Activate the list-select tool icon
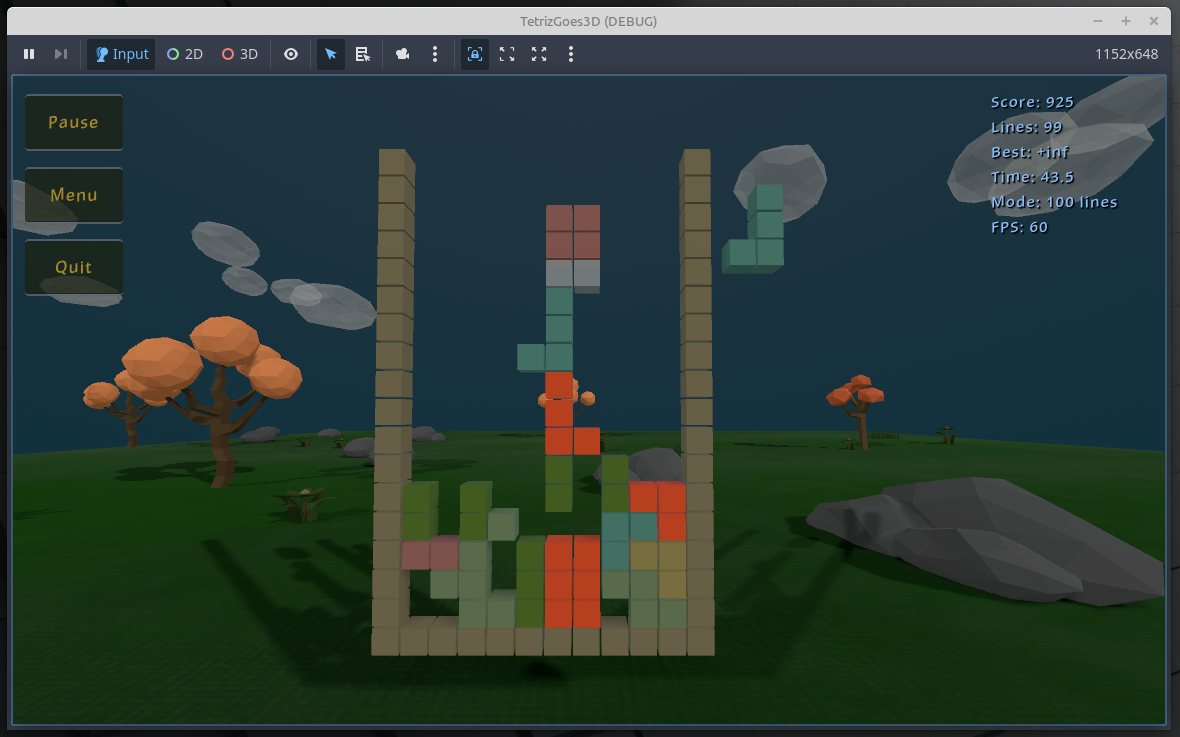The width and height of the screenshot is (1180, 737). point(363,54)
